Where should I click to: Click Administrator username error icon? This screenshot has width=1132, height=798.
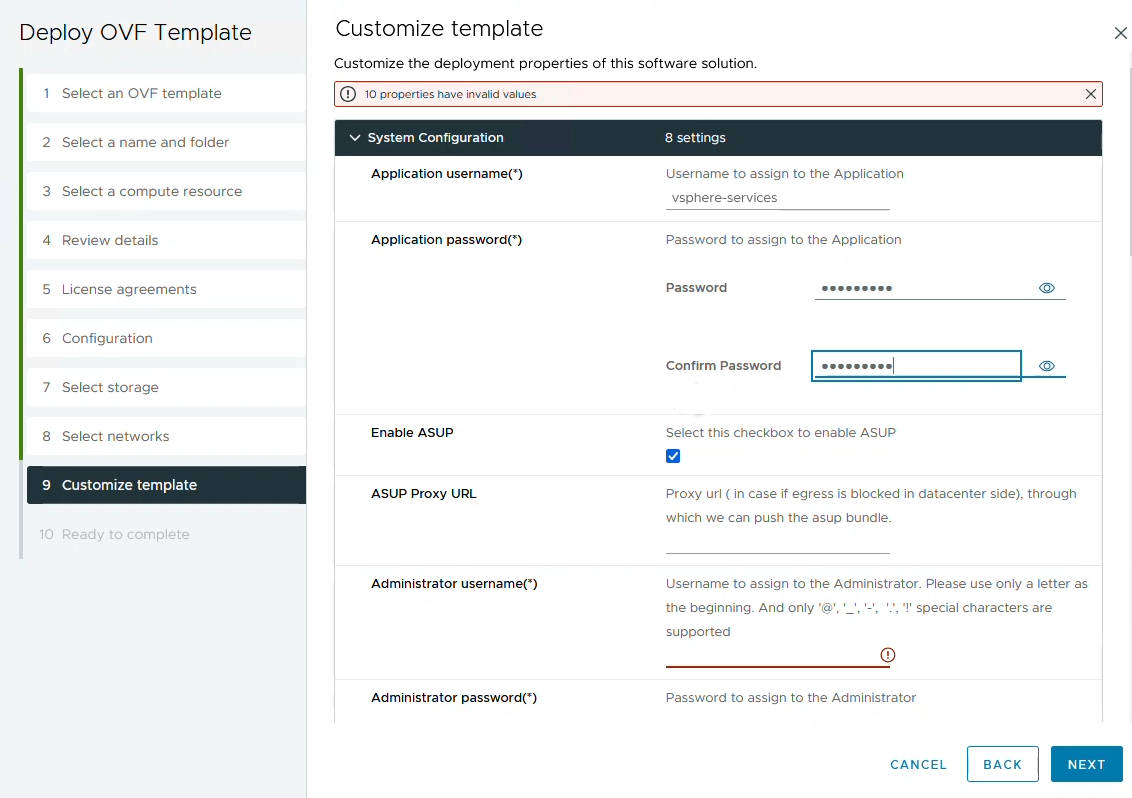pos(888,655)
